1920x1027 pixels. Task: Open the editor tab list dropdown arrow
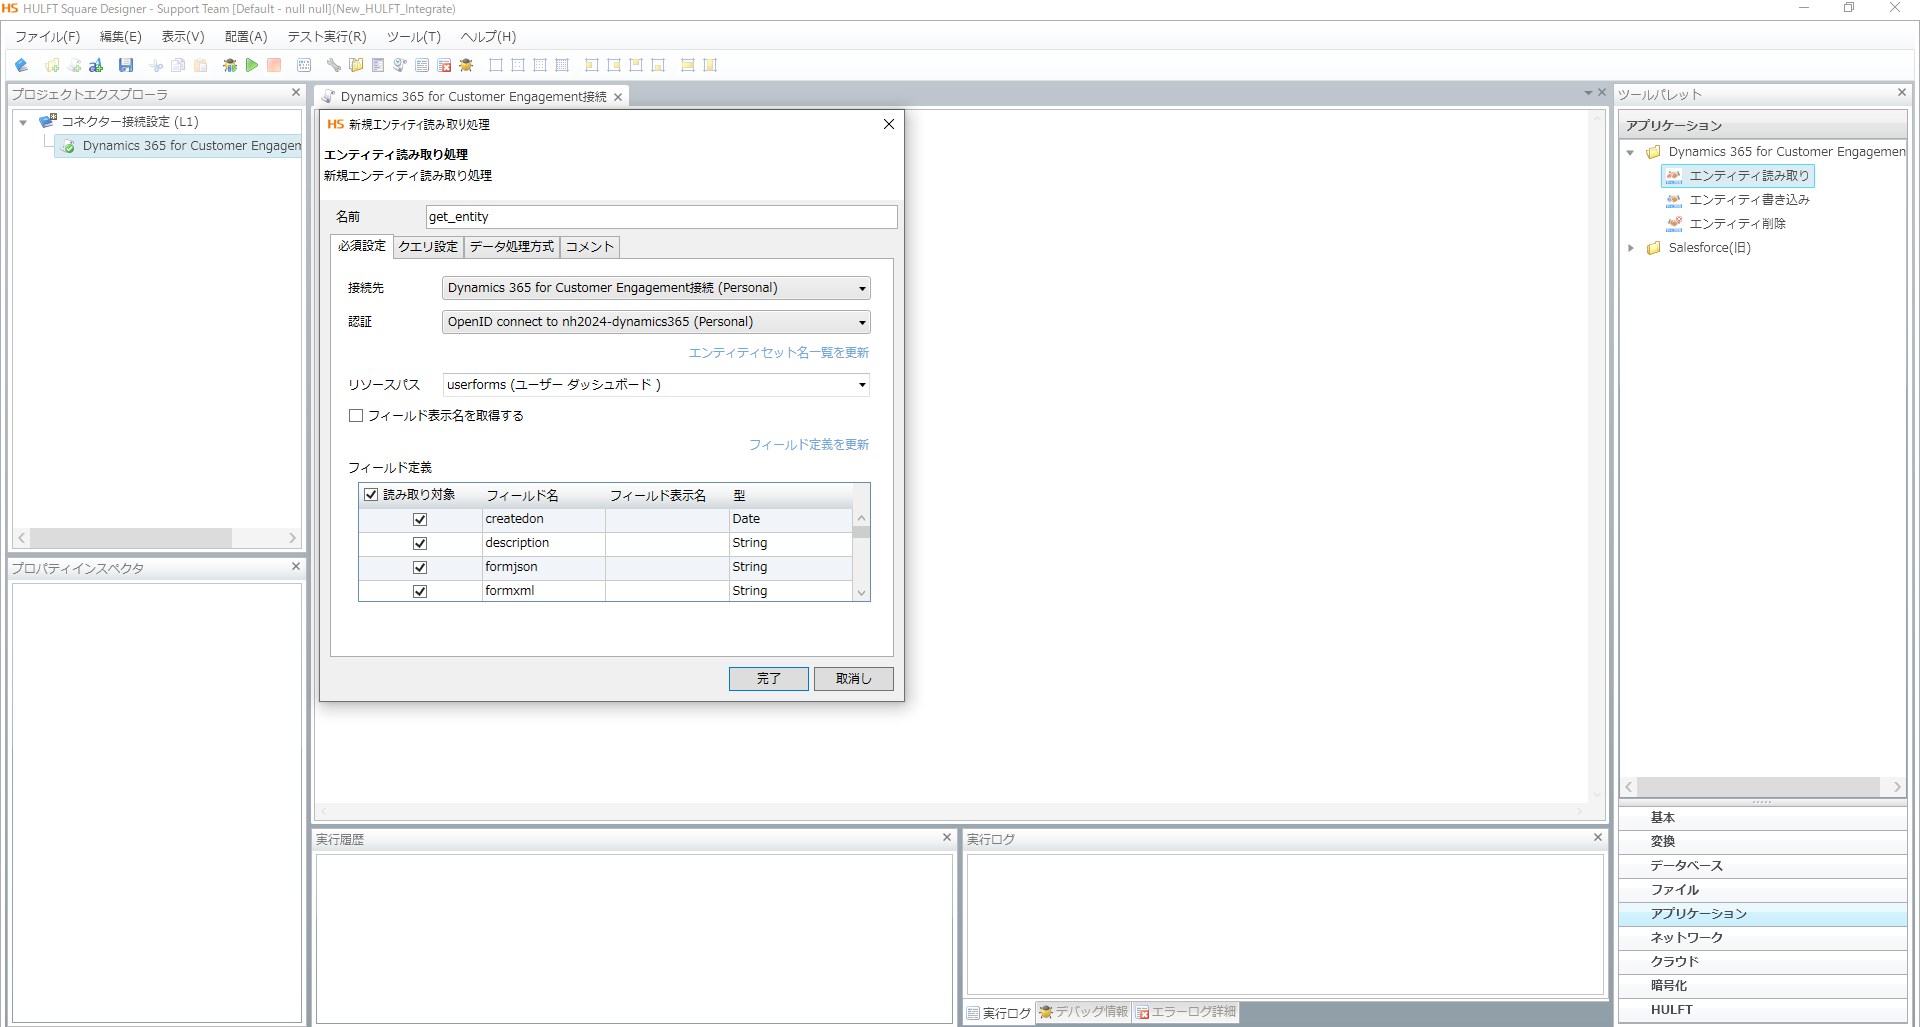(x=1588, y=93)
